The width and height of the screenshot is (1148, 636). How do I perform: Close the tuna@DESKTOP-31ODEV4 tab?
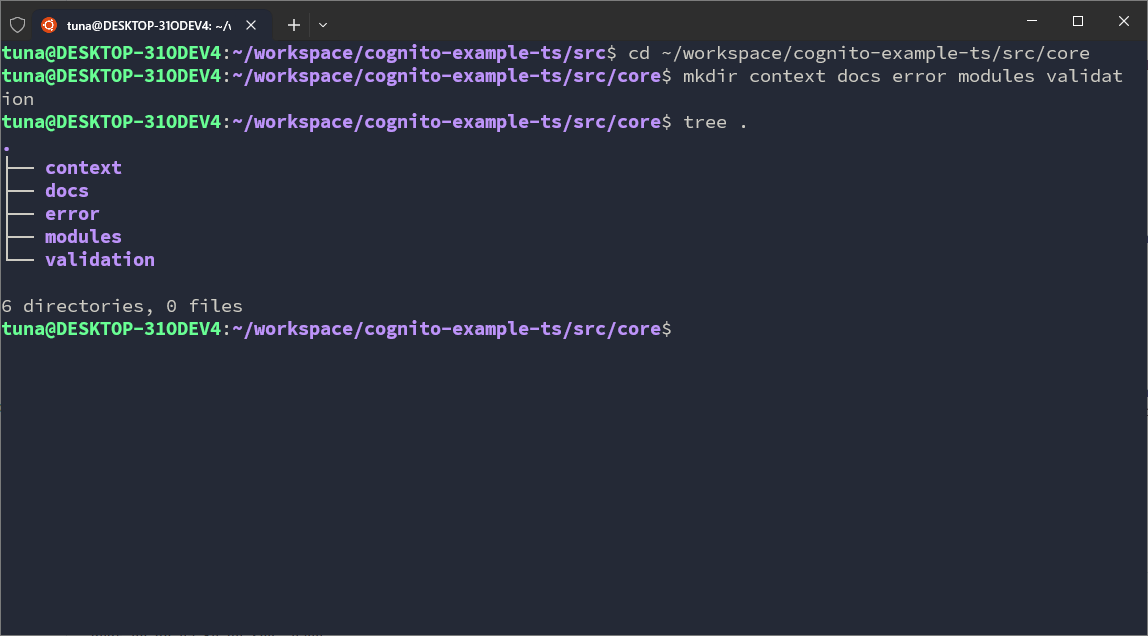pyautogui.click(x=254, y=24)
